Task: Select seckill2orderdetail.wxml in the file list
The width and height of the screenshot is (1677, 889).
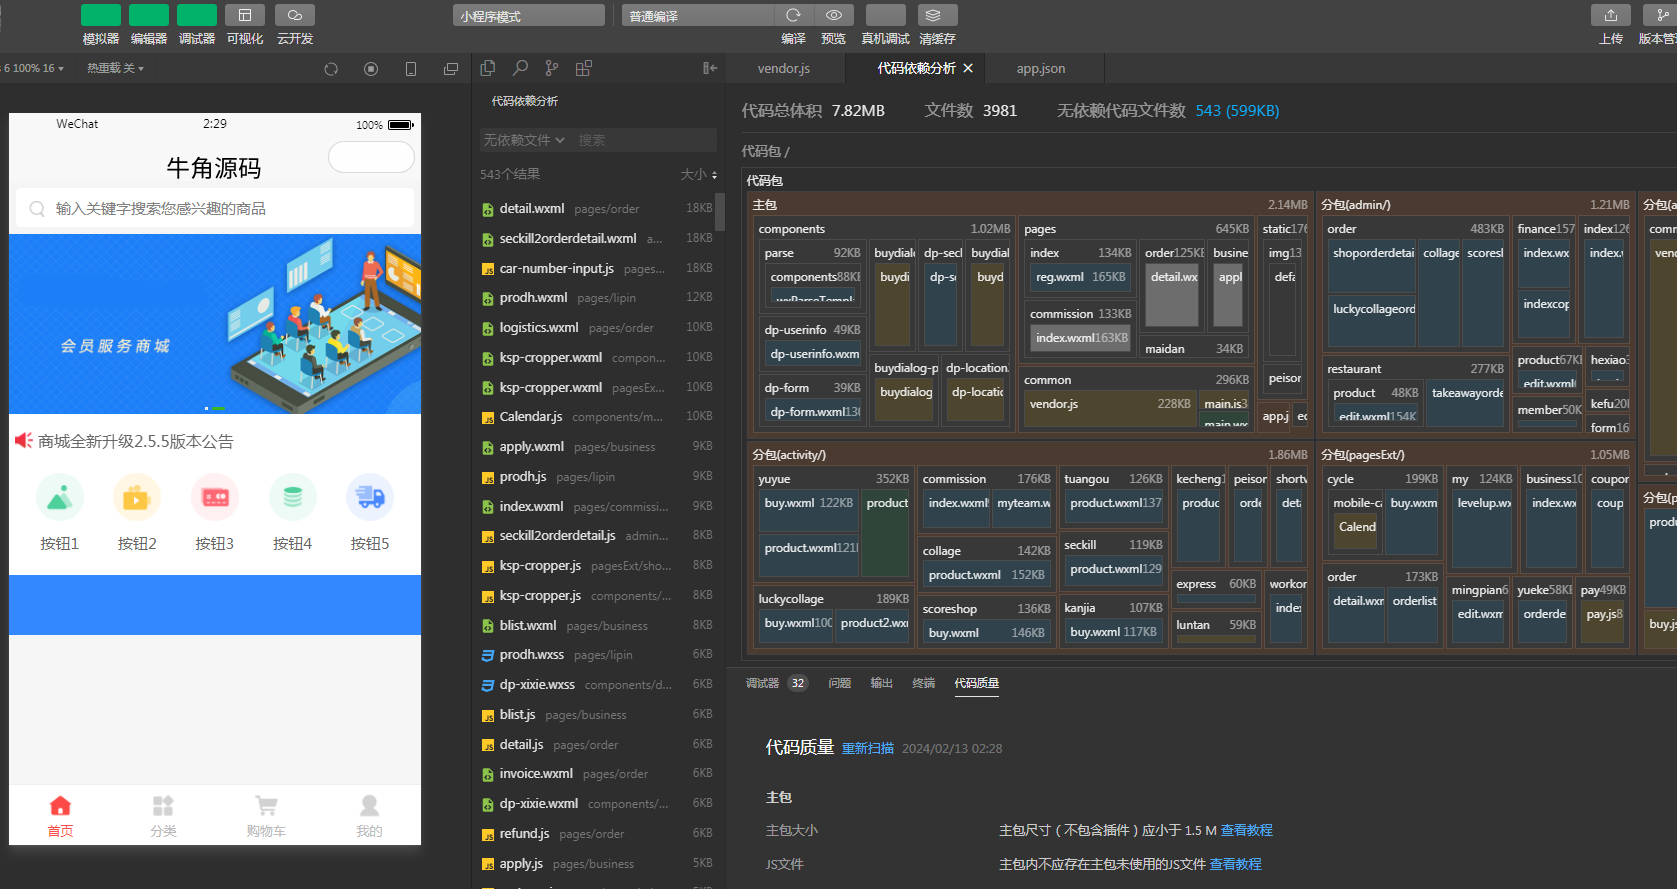Action: [598, 239]
